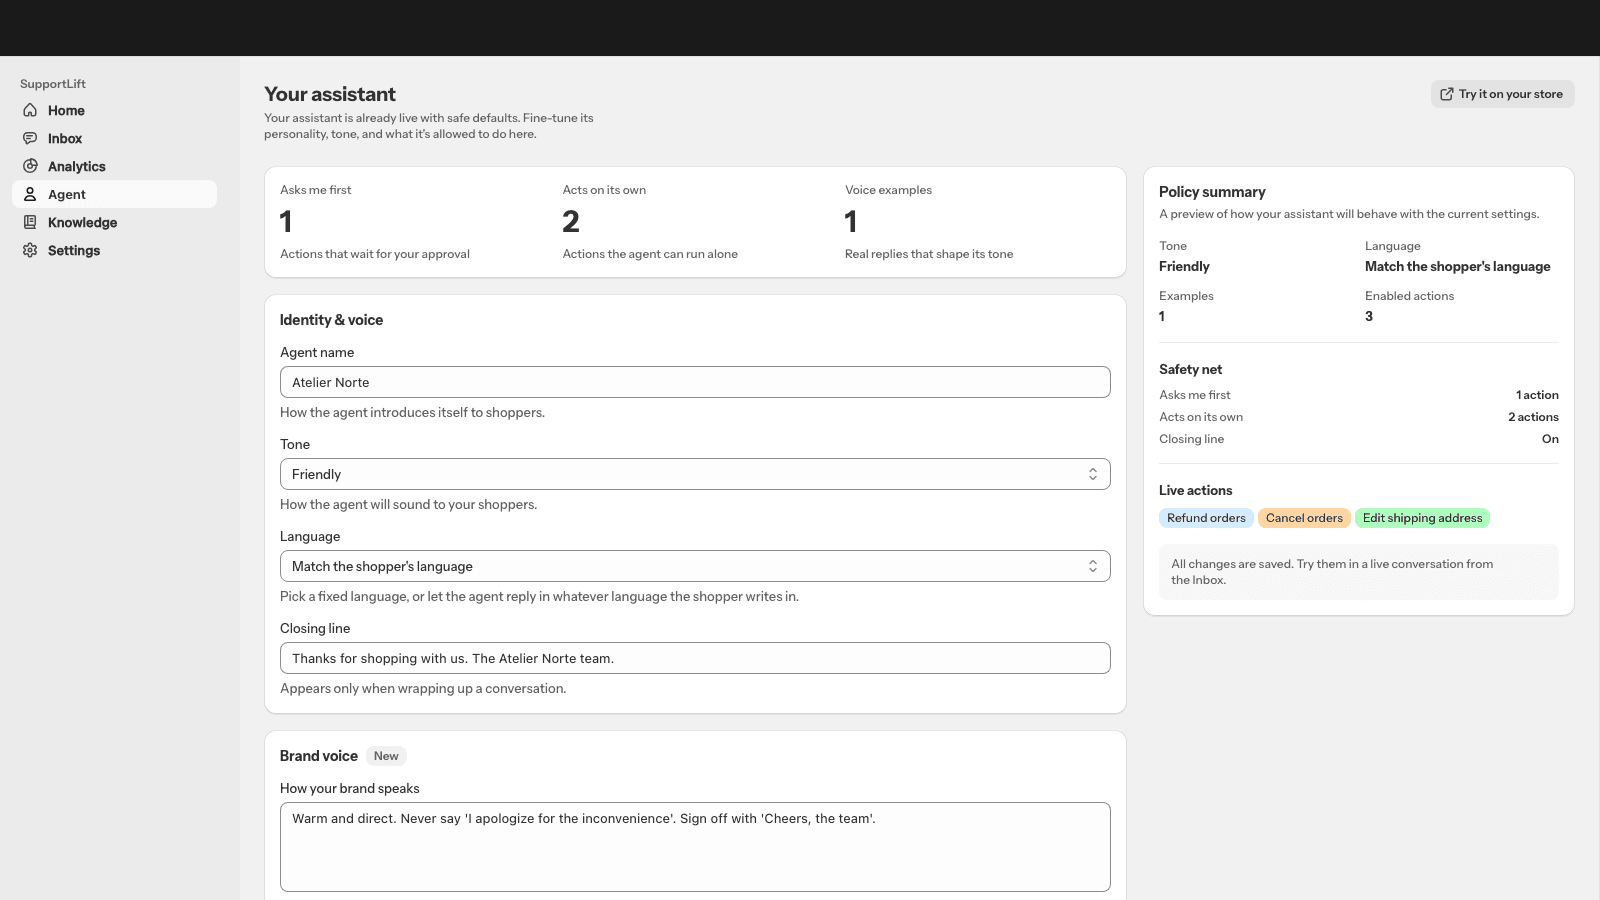Click the Closing line 'On' status

[x=1550, y=439]
